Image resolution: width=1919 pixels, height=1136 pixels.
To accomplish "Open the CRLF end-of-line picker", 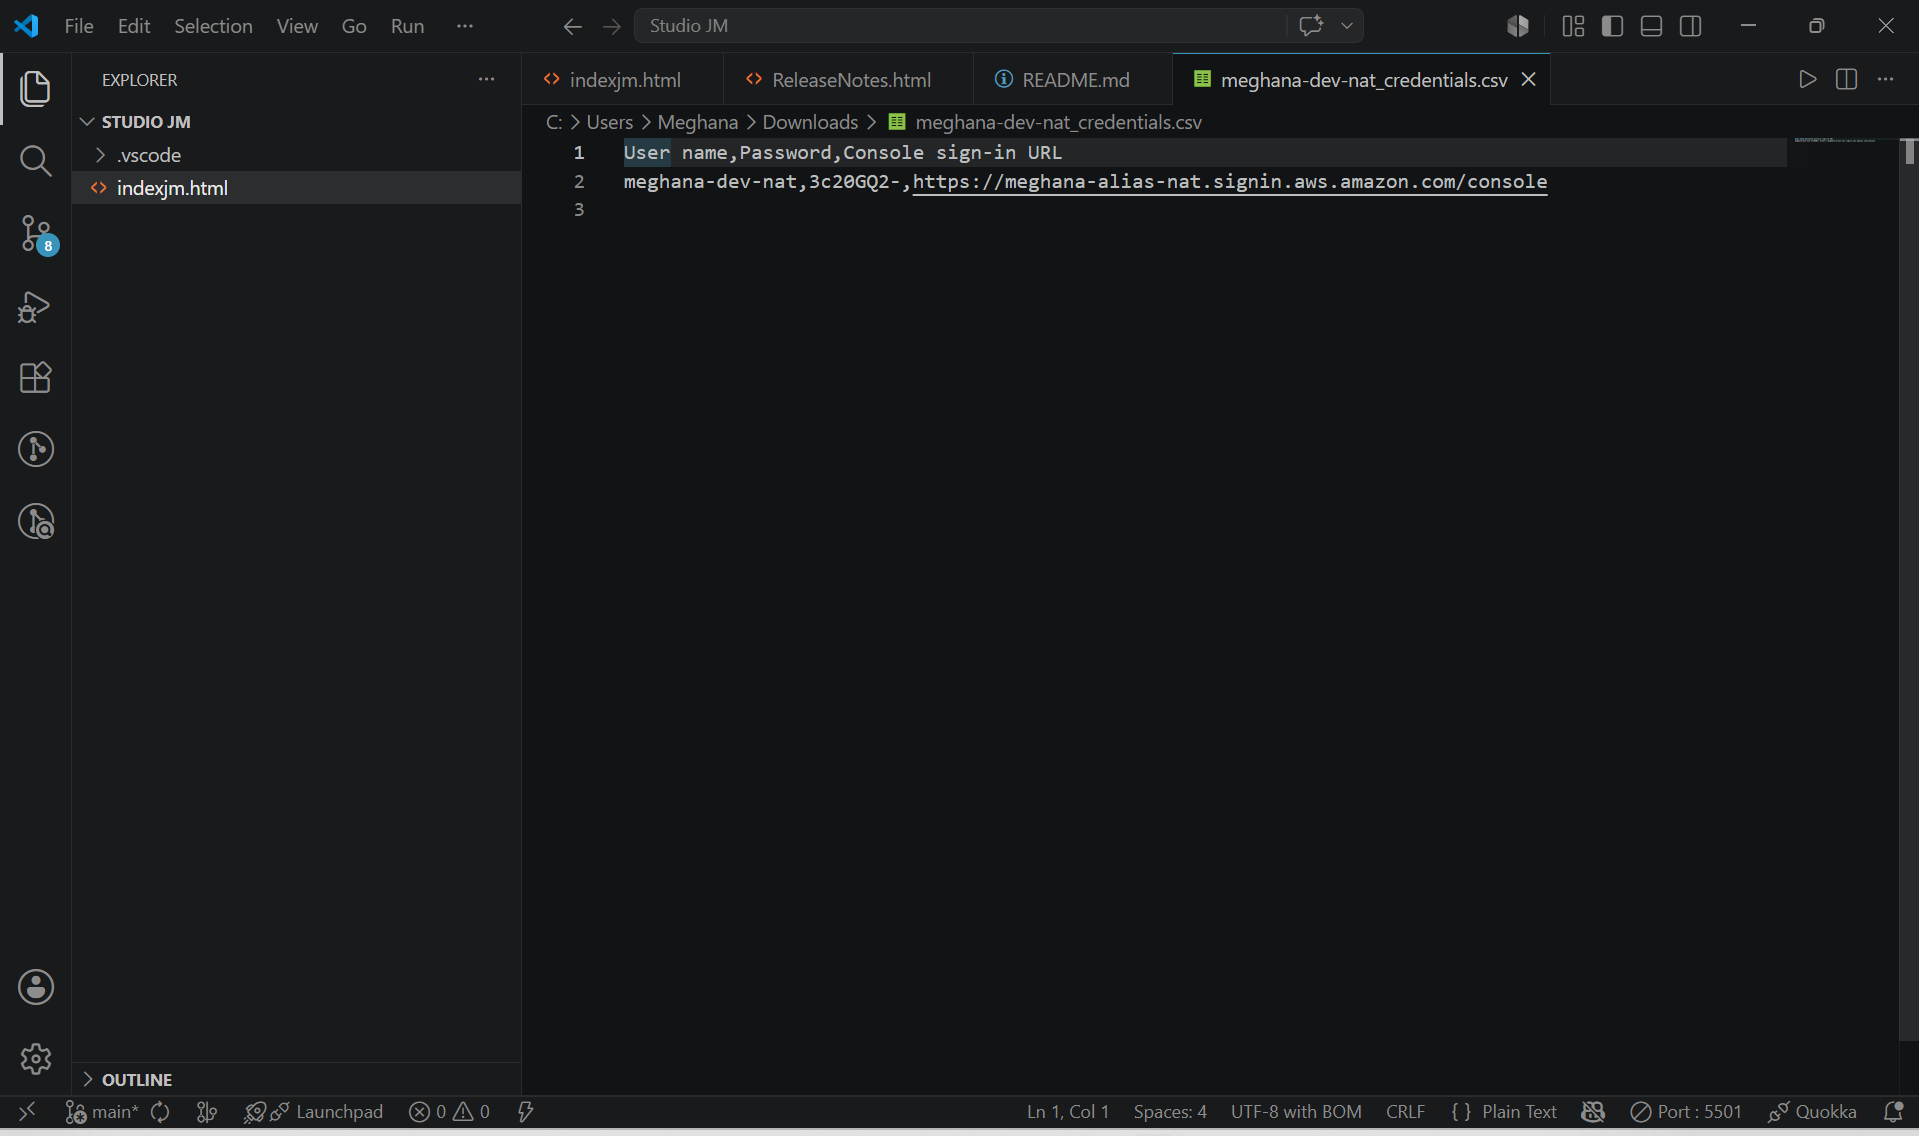I will pyautogui.click(x=1405, y=1111).
